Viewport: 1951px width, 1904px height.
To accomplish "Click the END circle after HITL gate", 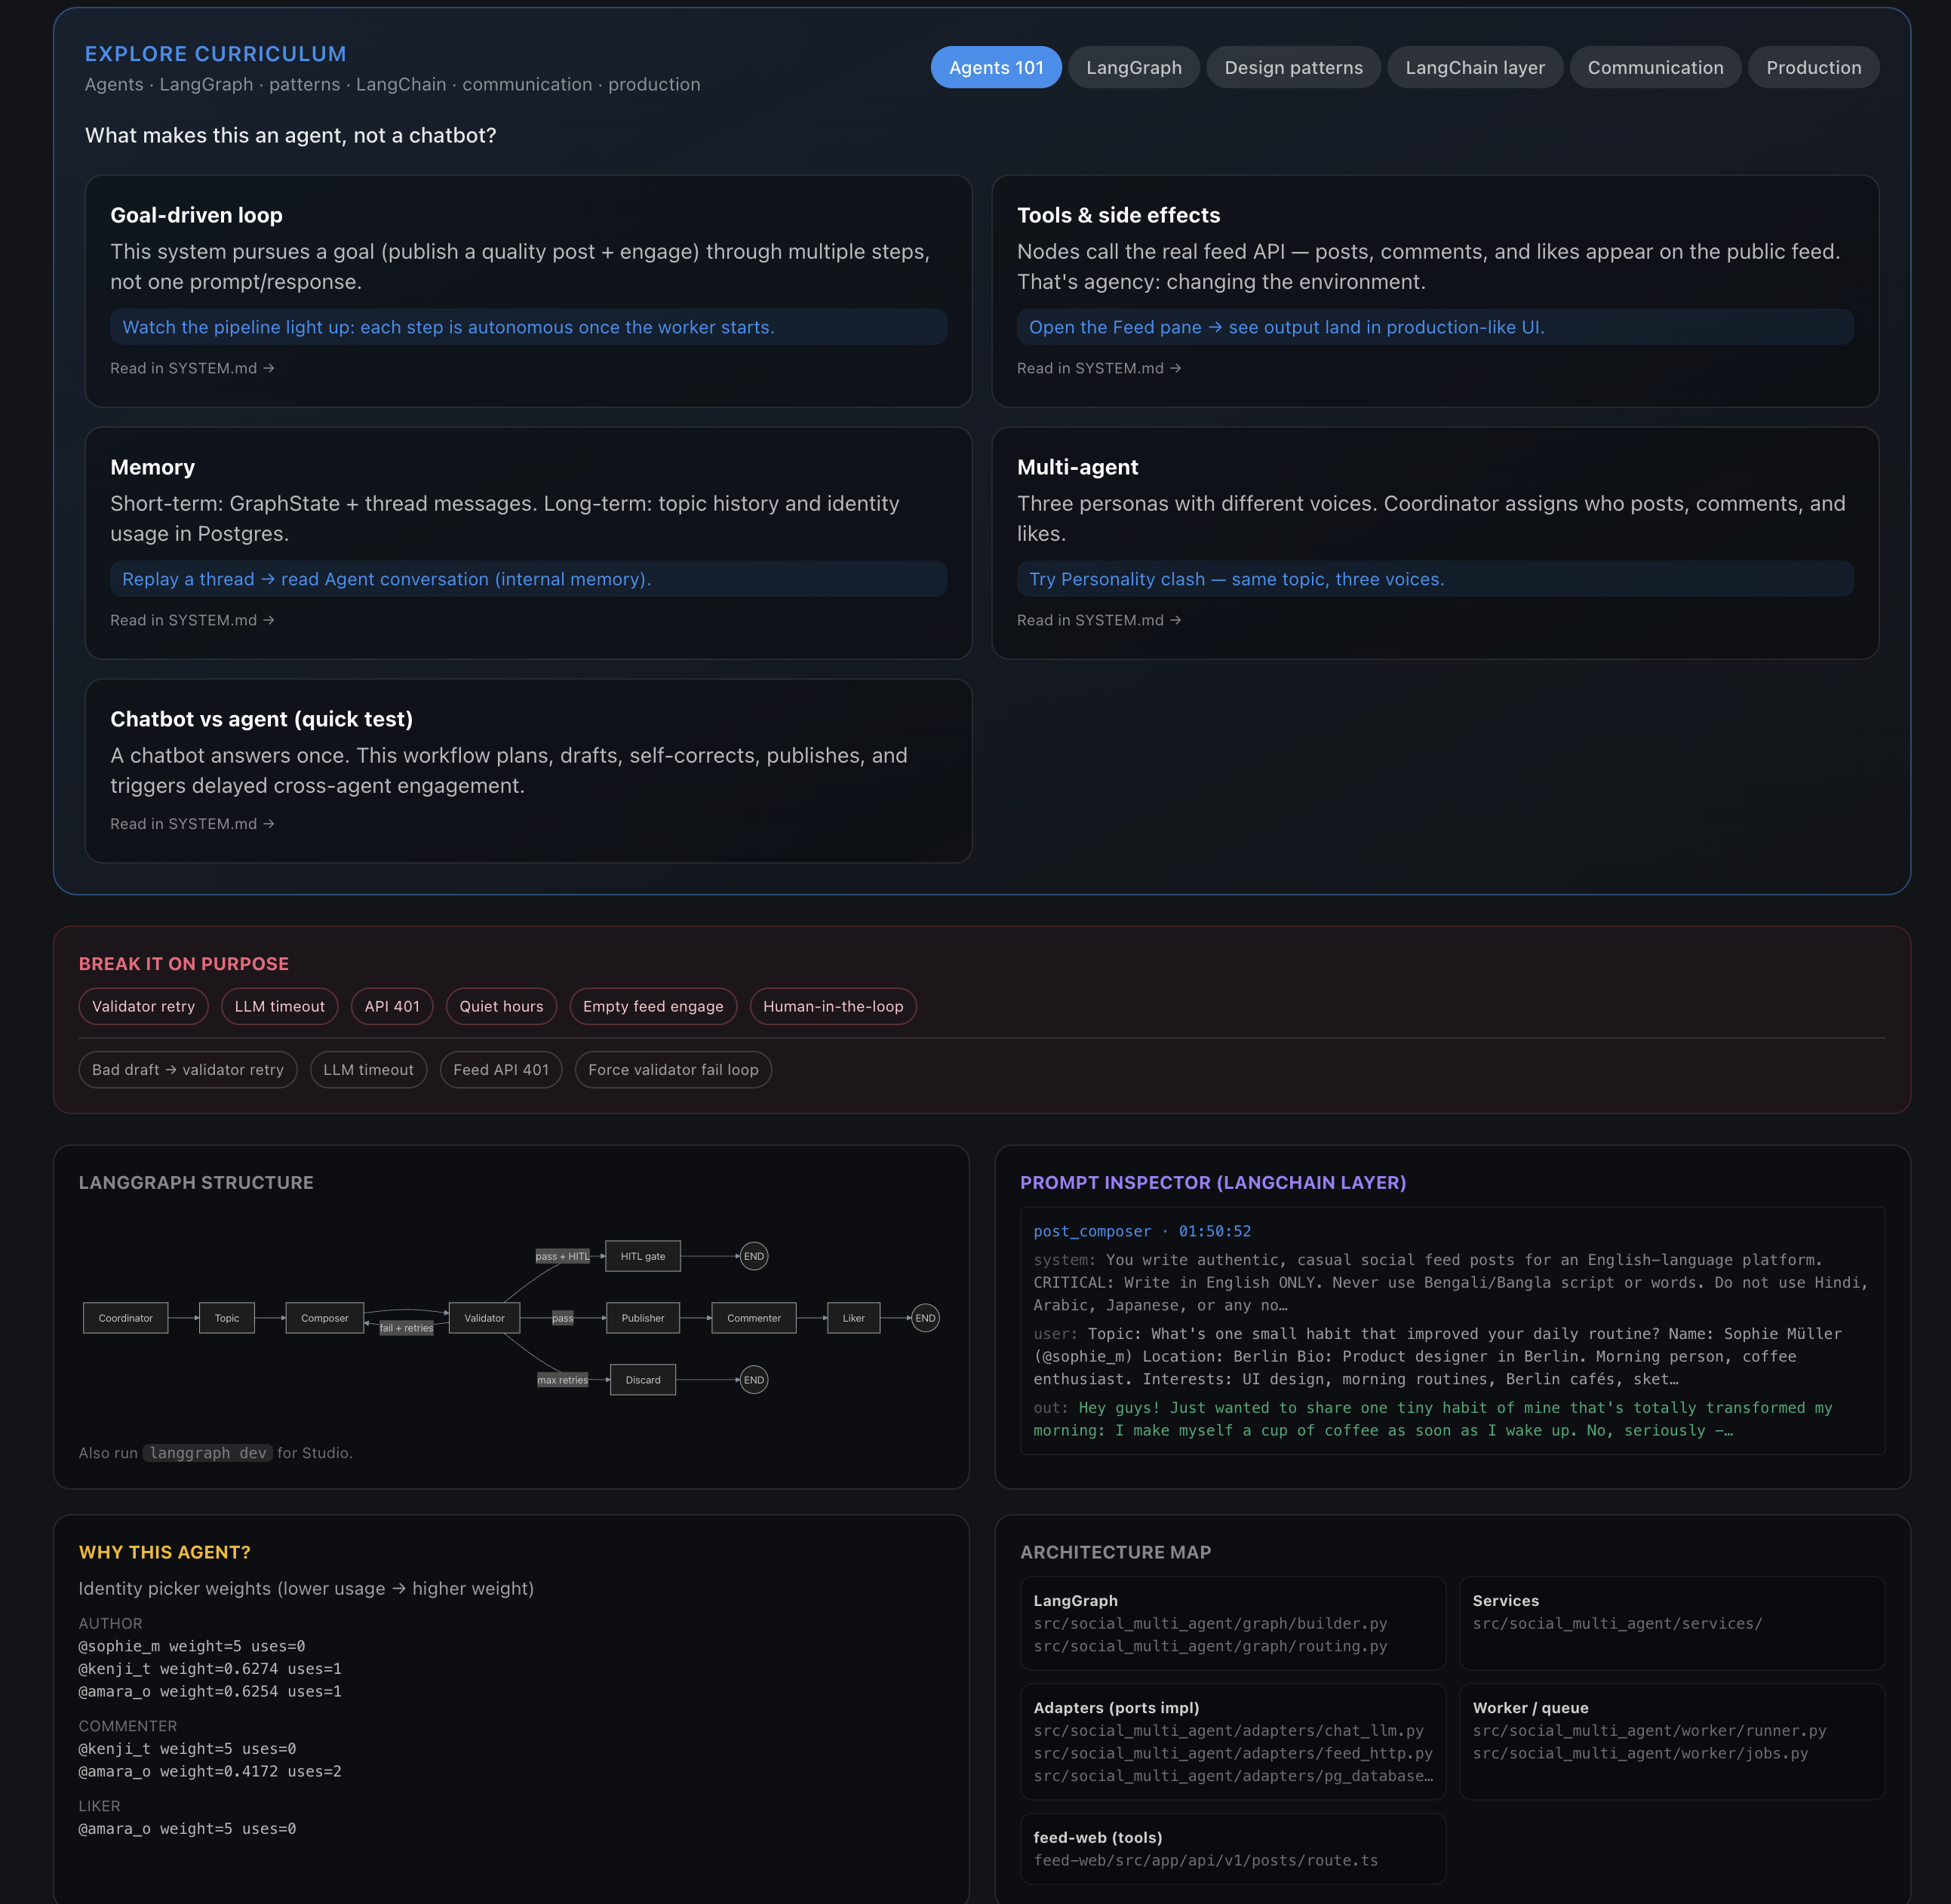I will point(754,1256).
